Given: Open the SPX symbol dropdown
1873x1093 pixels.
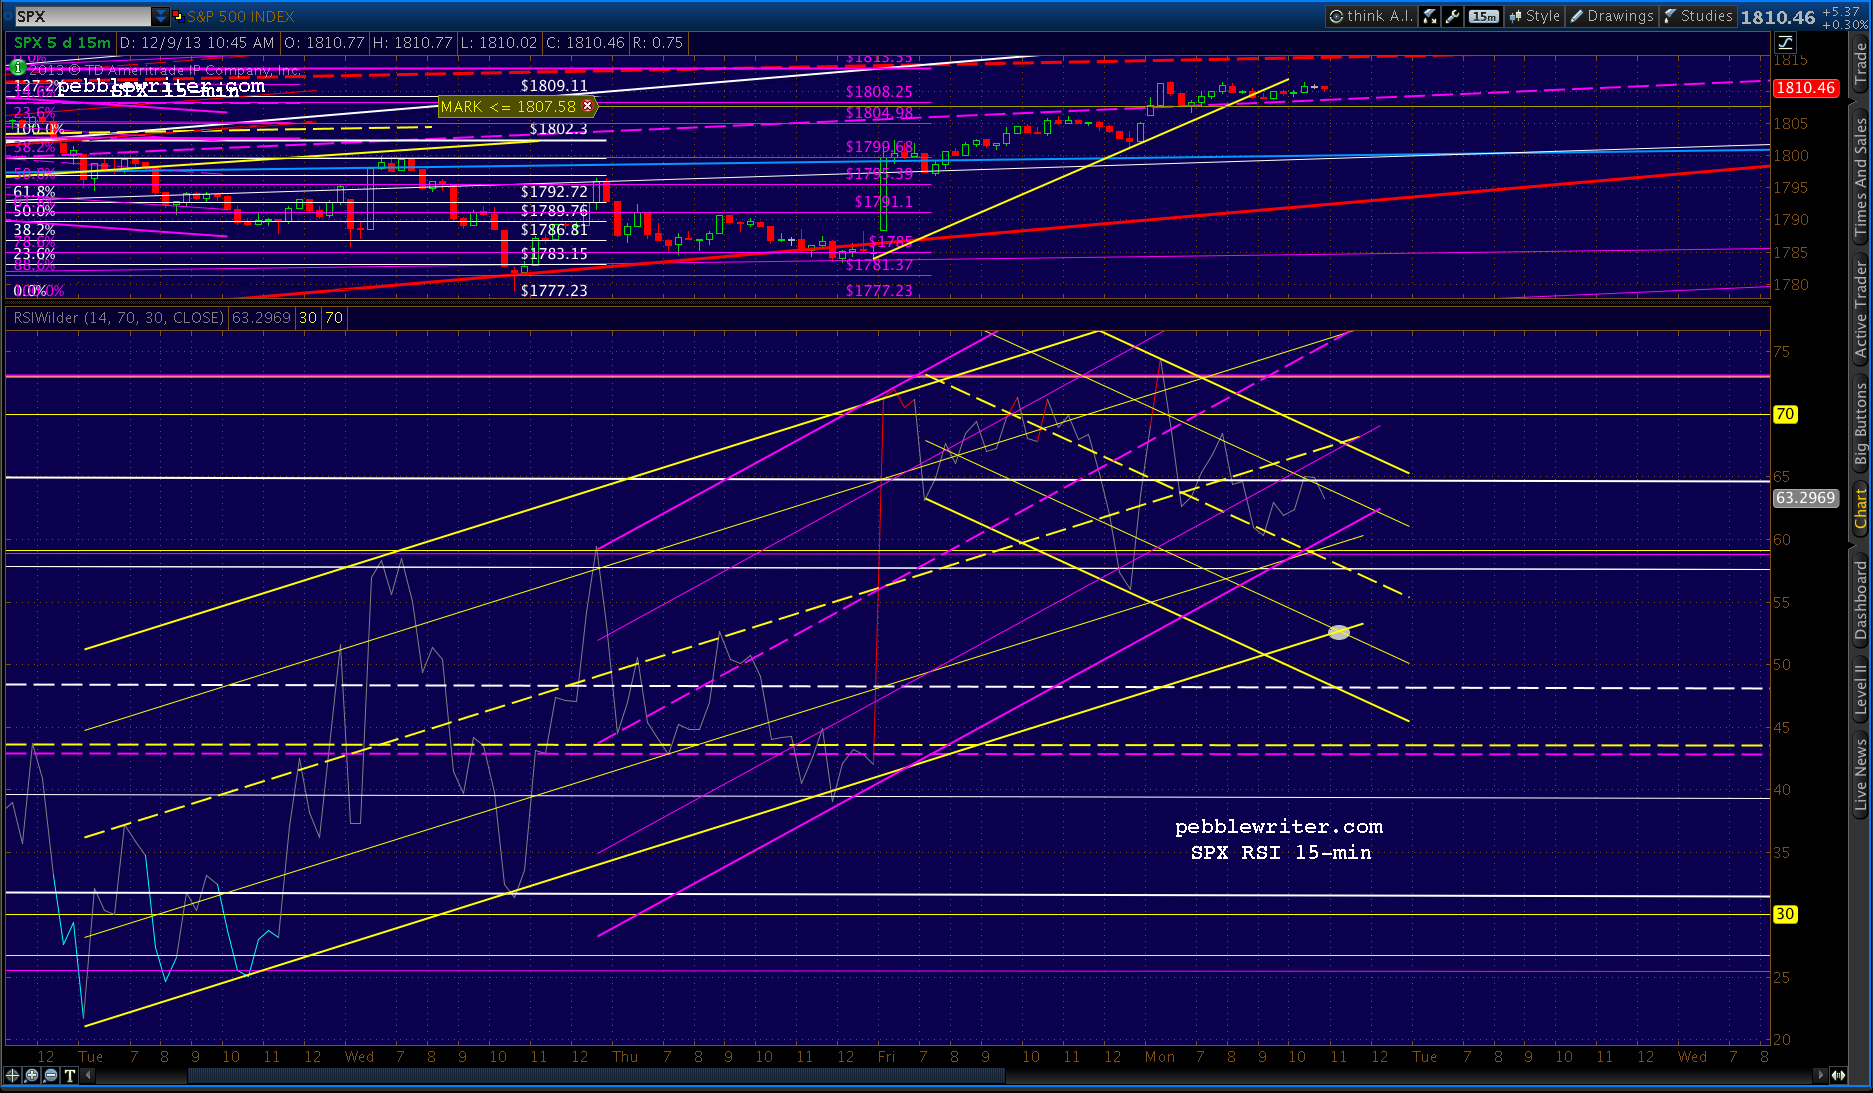Looking at the screenshot, I should tap(161, 15).
